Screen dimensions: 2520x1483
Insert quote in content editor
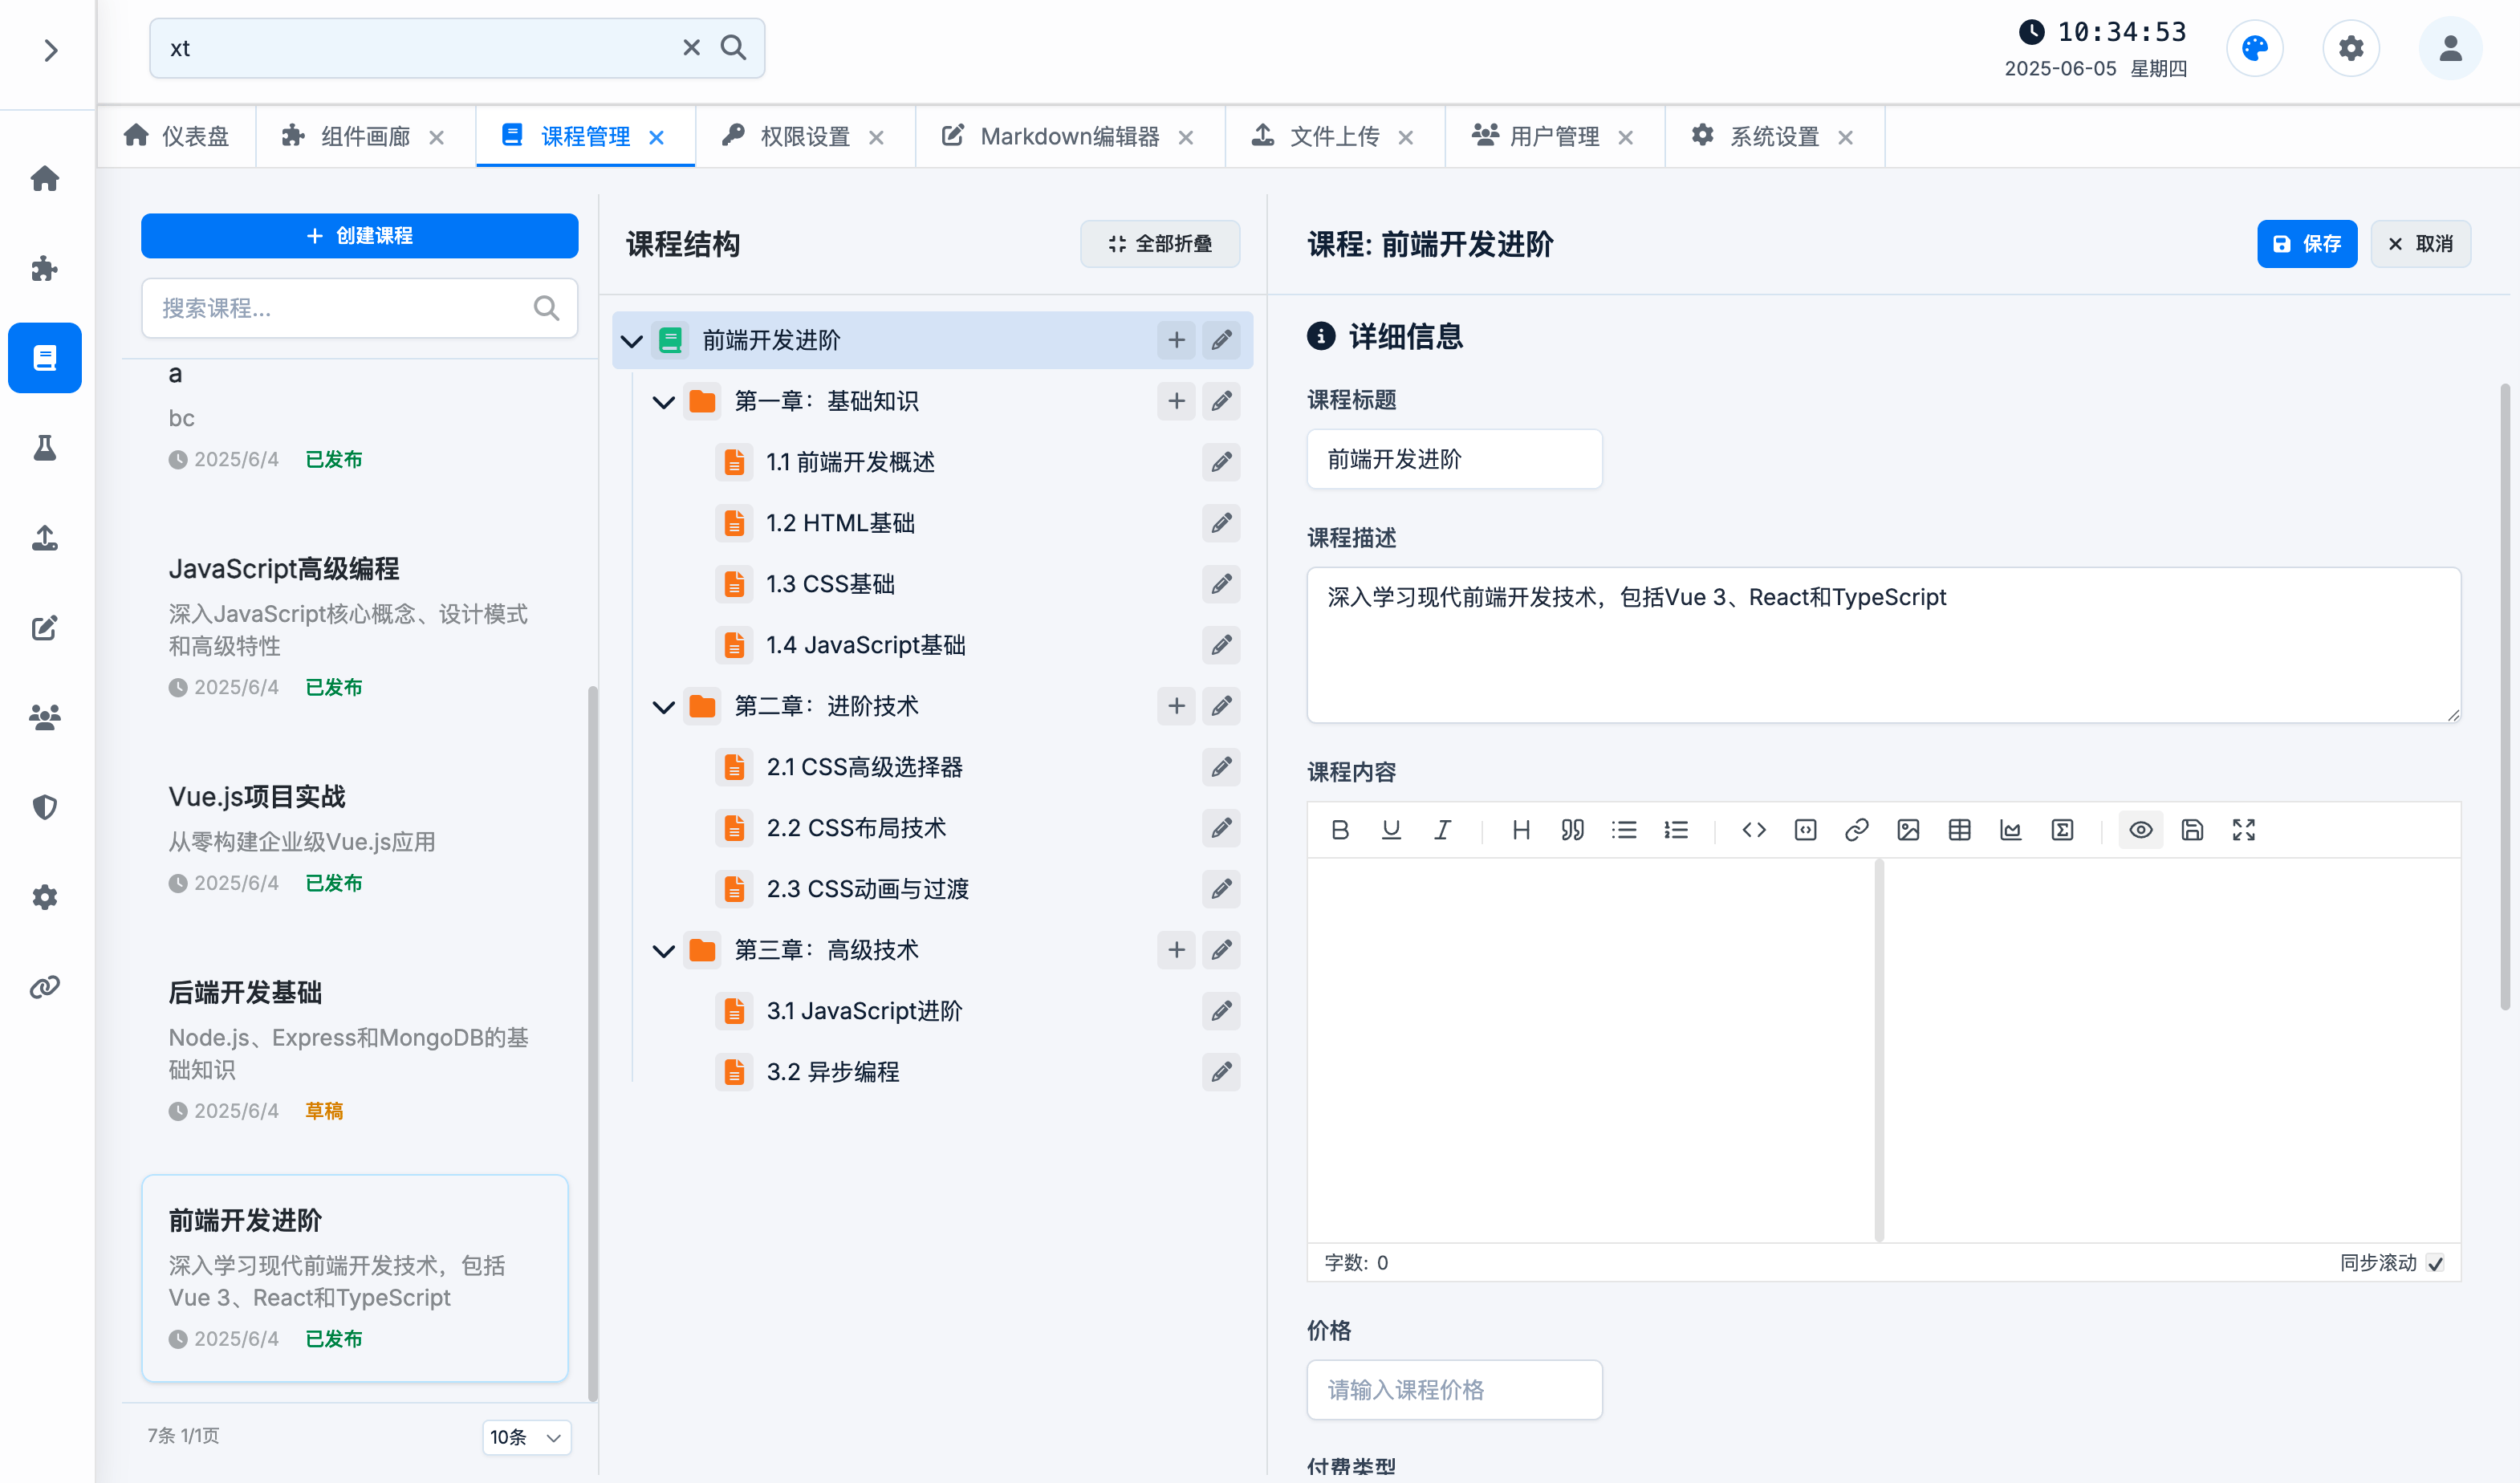pyautogui.click(x=1572, y=830)
